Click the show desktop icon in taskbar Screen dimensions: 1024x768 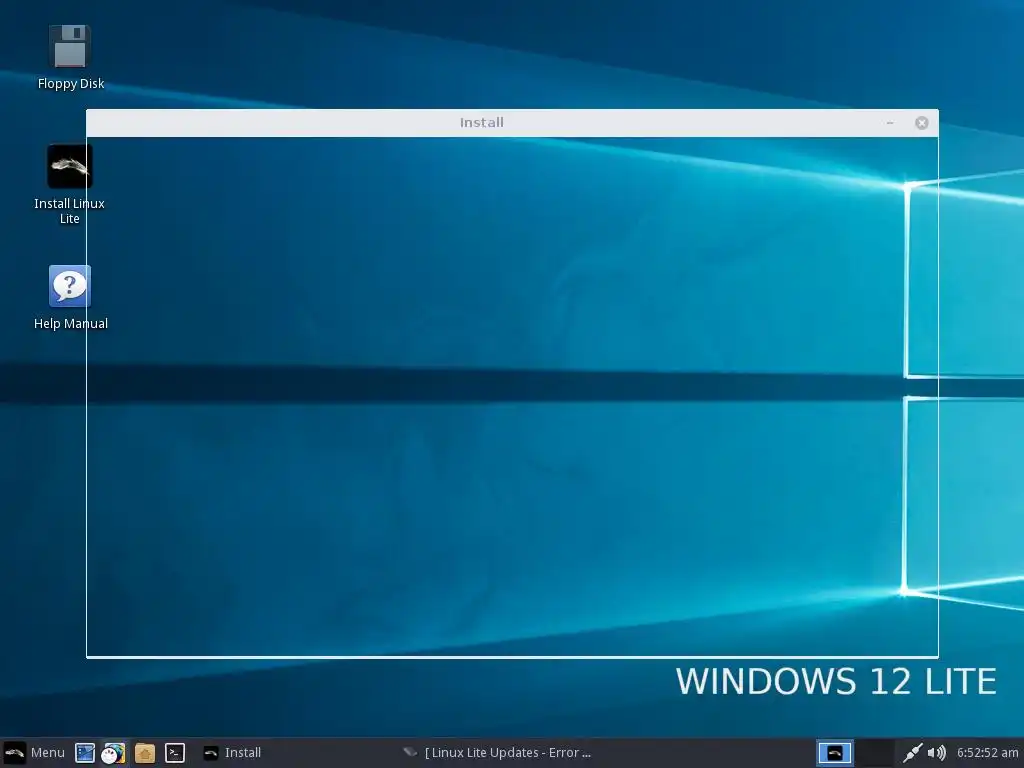[85, 753]
